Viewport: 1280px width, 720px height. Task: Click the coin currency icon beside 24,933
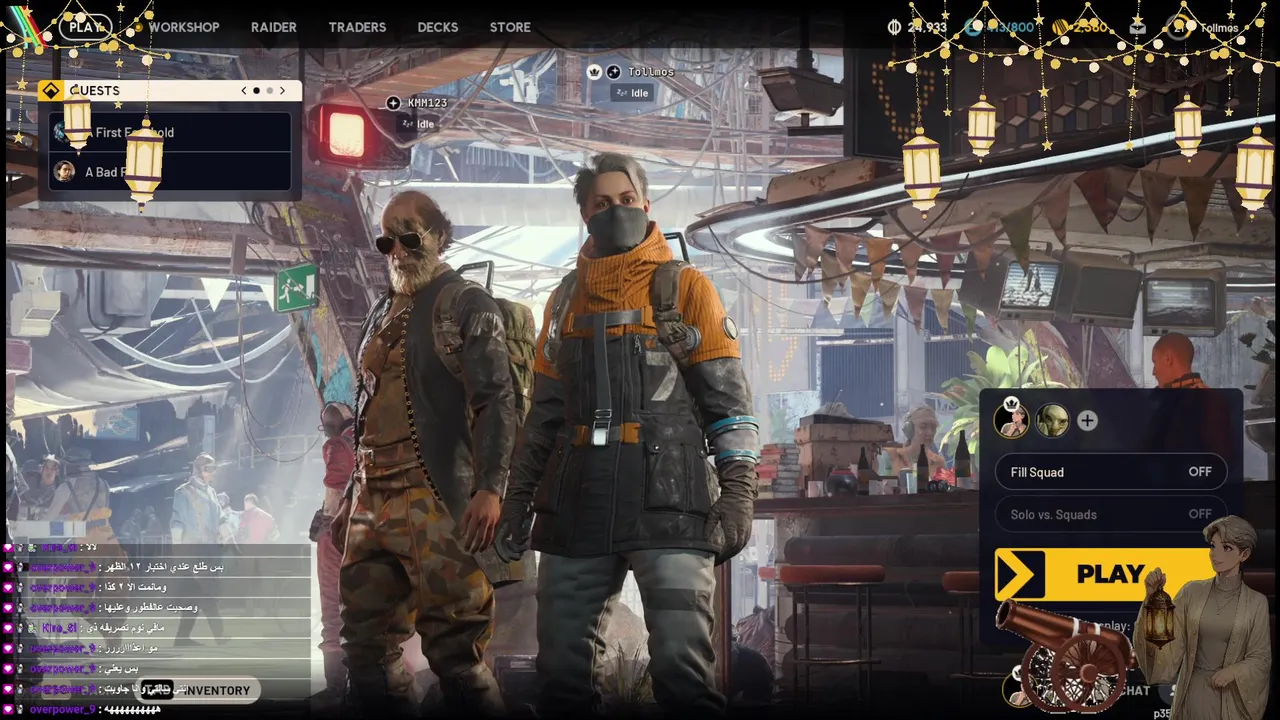coord(894,27)
